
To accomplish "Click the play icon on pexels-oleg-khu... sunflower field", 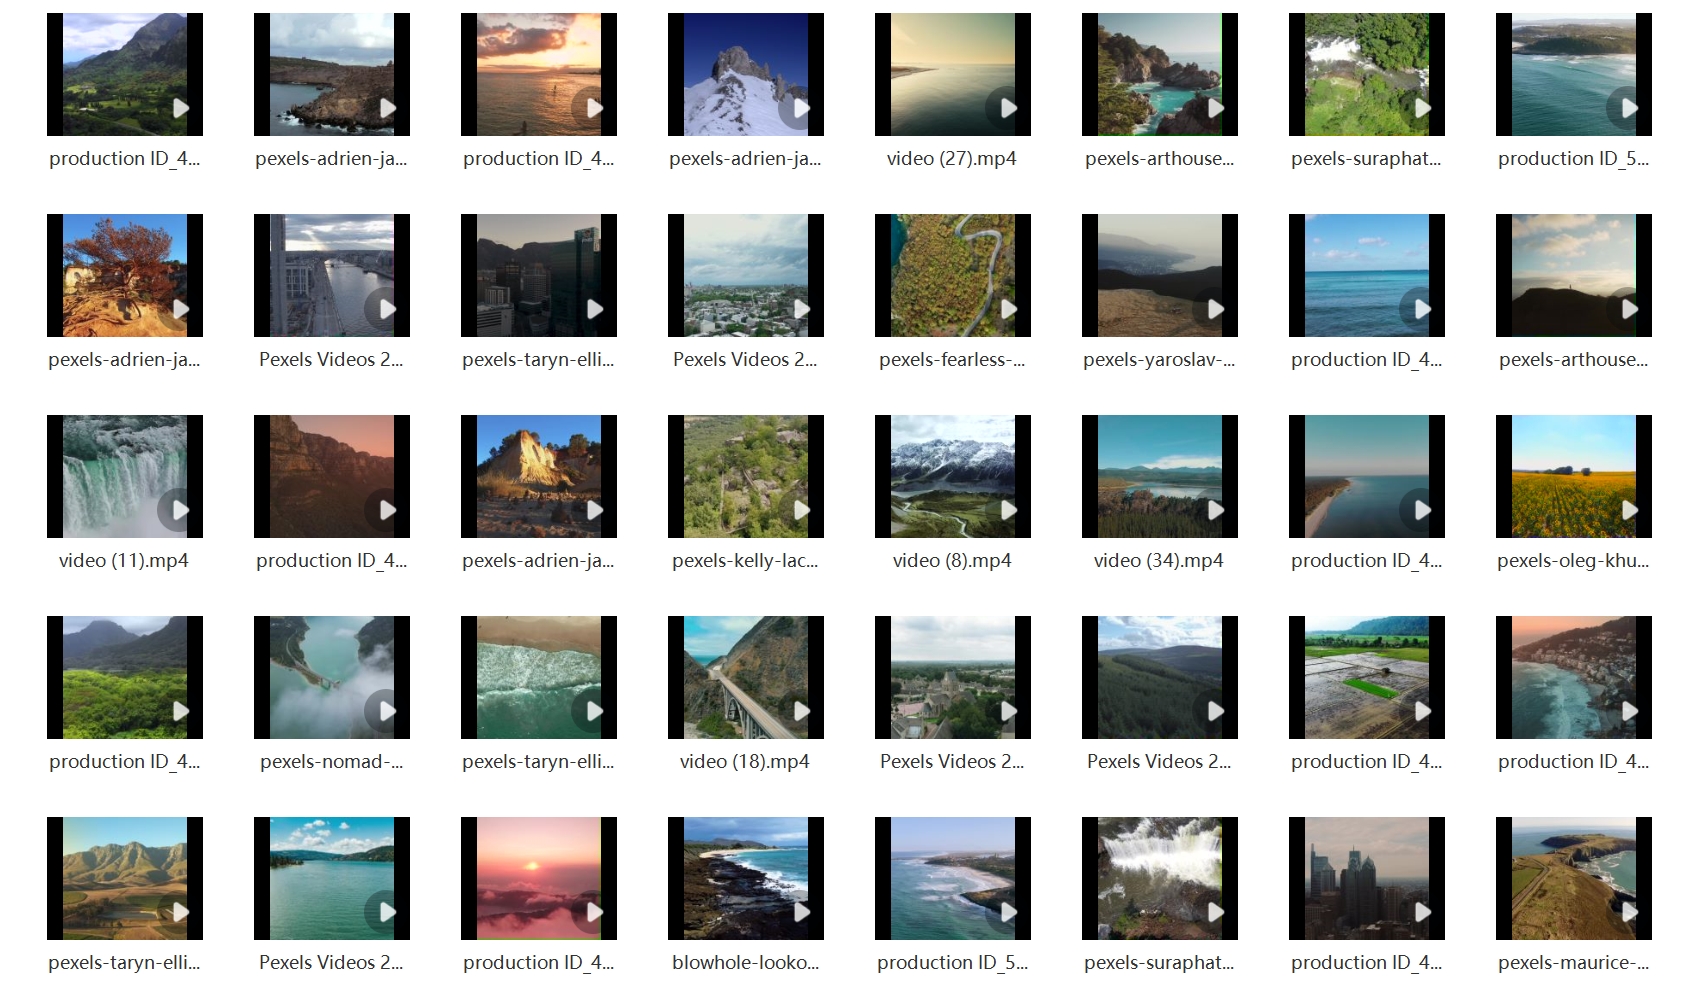I will pyautogui.click(x=1628, y=510).
